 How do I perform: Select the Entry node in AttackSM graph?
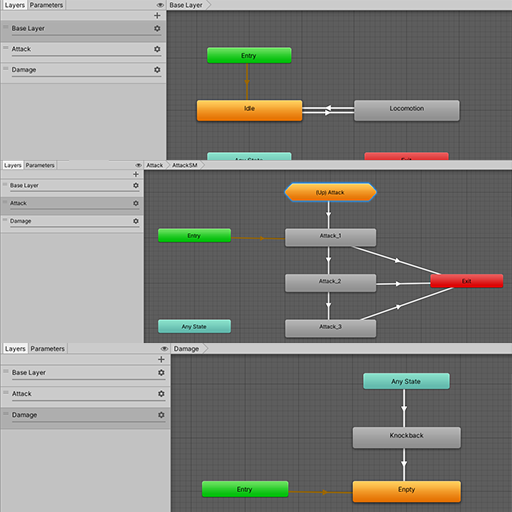(x=194, y=235)
